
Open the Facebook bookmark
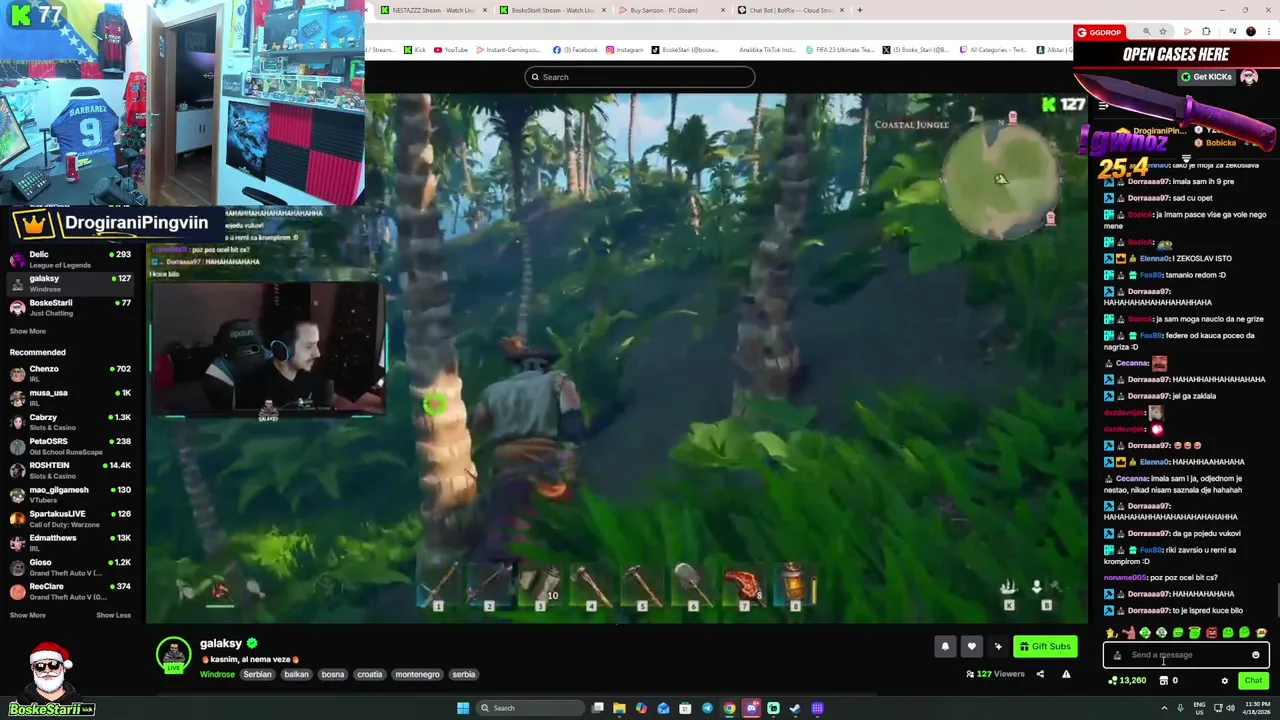coord(575,50)
